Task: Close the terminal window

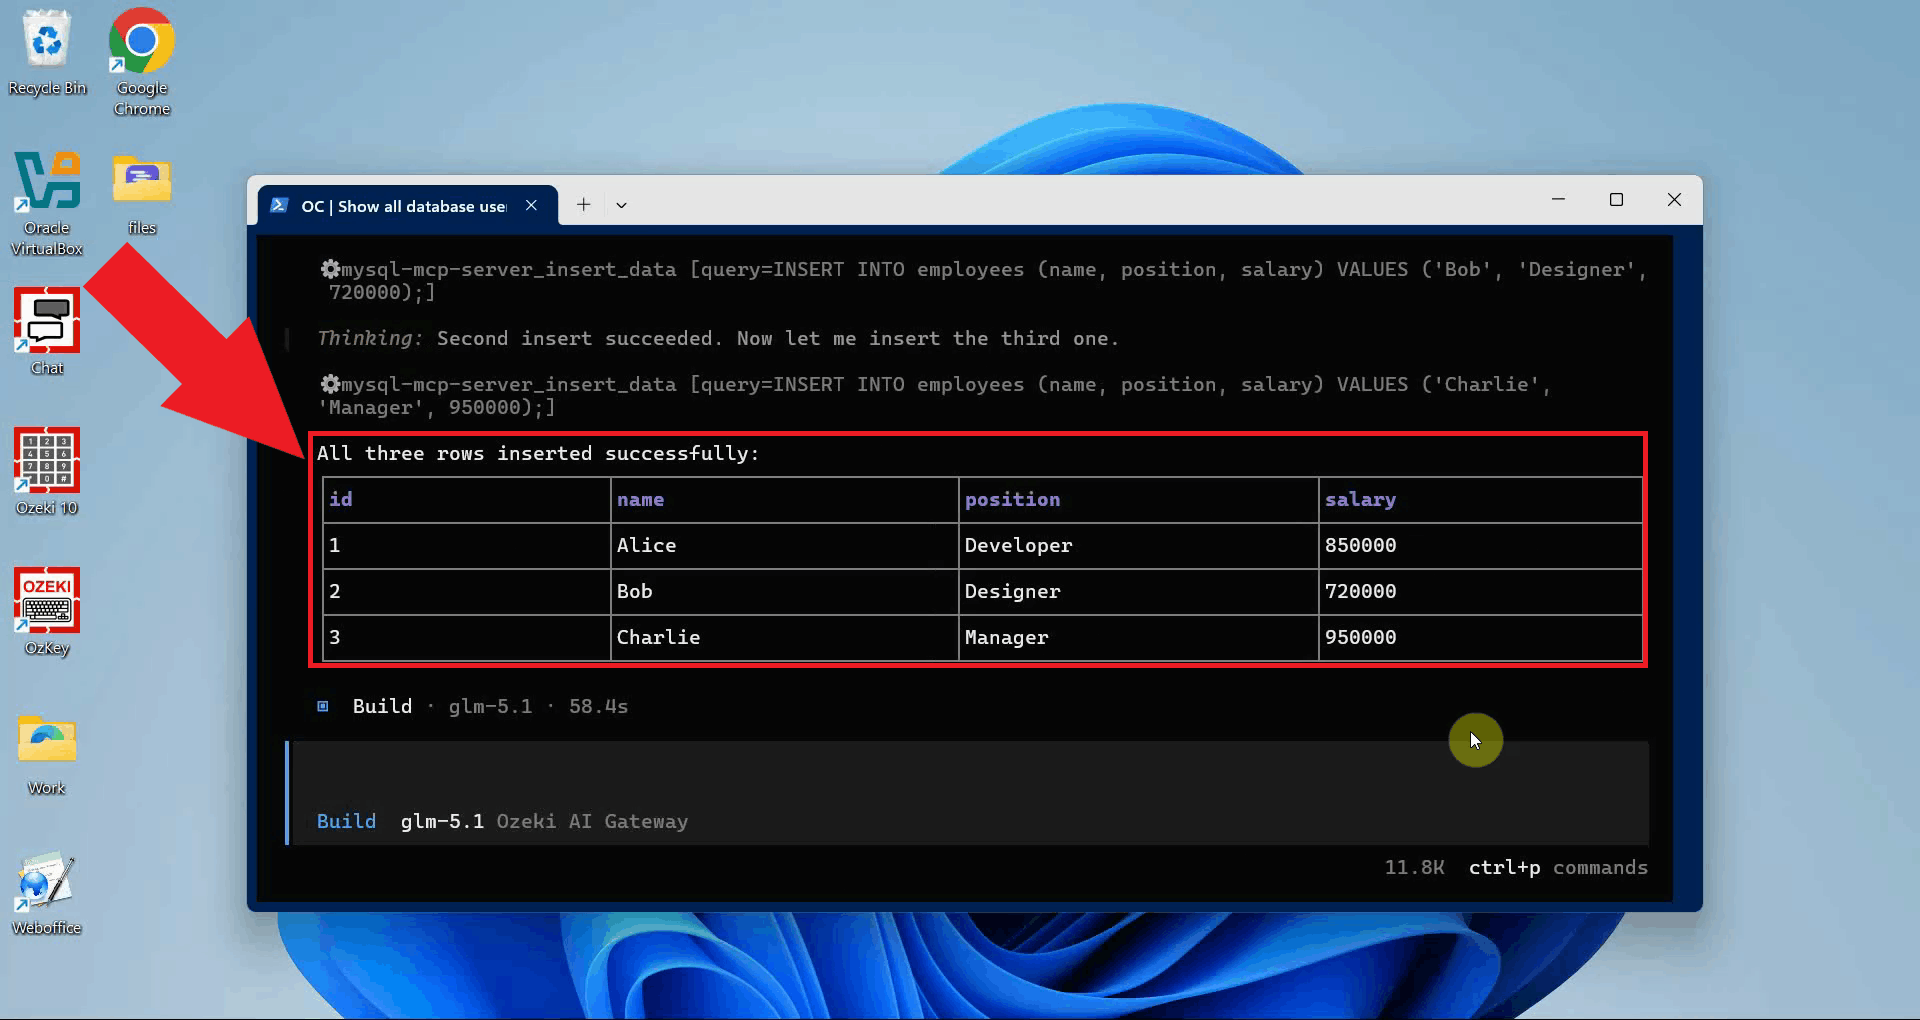Action: (1674, 200)
